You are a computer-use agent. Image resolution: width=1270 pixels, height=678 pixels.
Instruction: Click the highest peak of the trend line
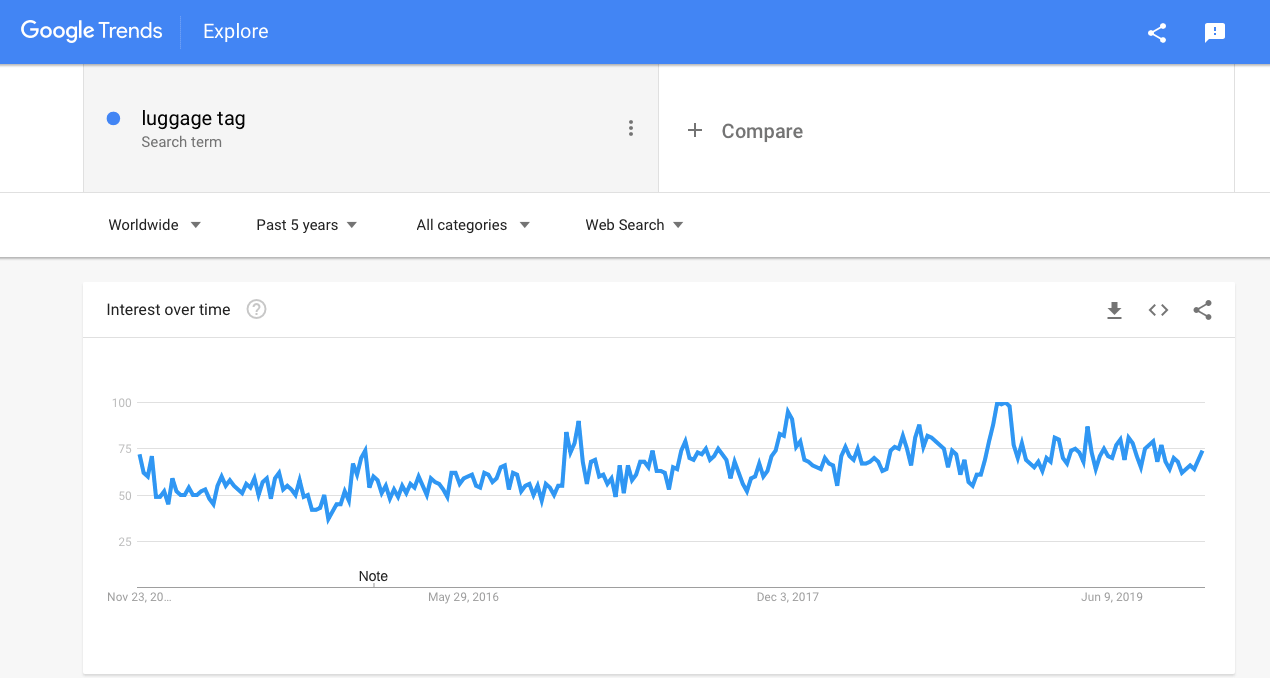pos(1002,404)
